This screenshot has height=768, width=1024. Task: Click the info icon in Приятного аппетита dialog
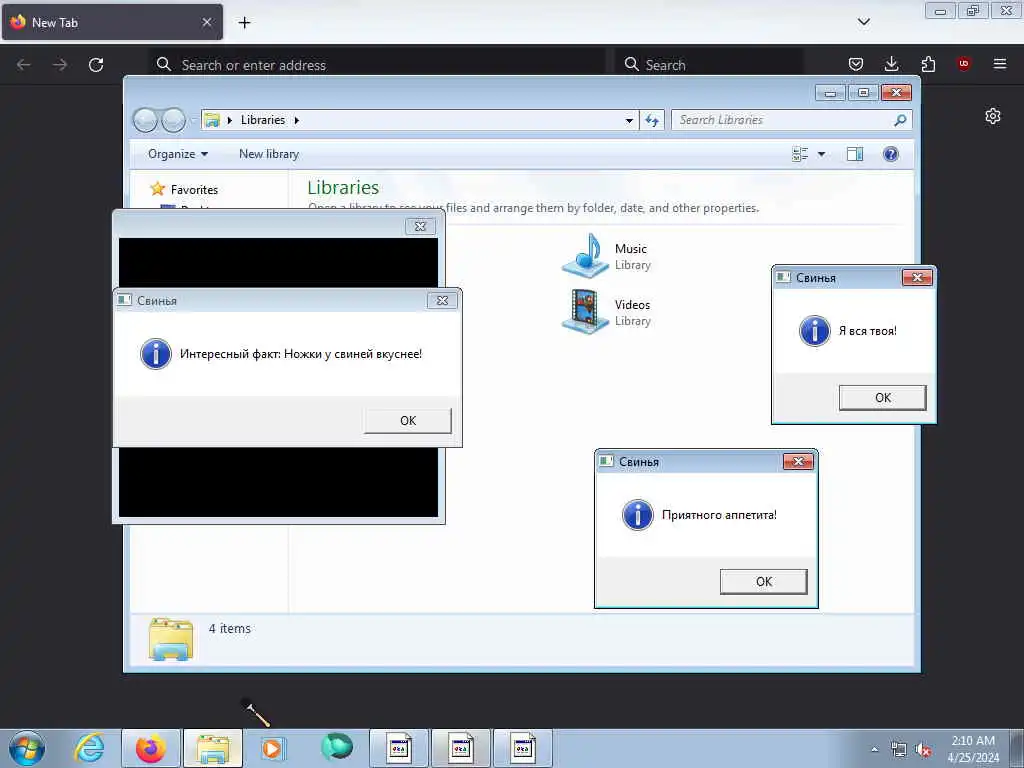point(637,515)
